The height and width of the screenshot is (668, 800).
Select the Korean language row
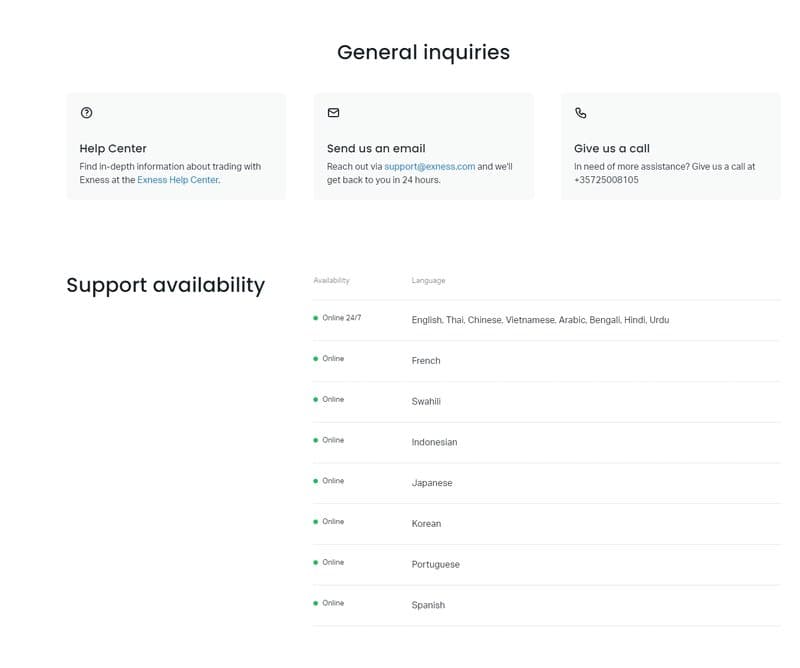426,524
